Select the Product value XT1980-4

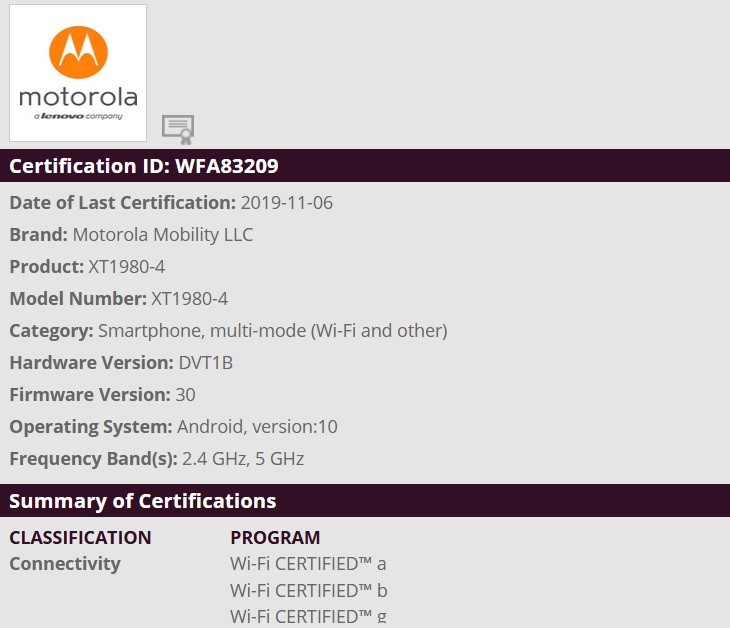pyautogui.click(x=127, y=267)
